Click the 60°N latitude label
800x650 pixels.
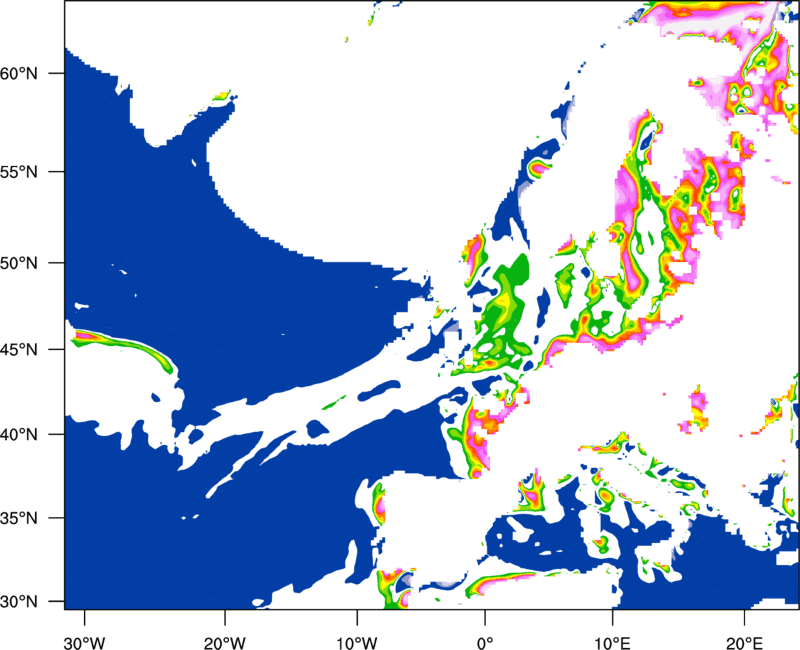pos(19,73)
